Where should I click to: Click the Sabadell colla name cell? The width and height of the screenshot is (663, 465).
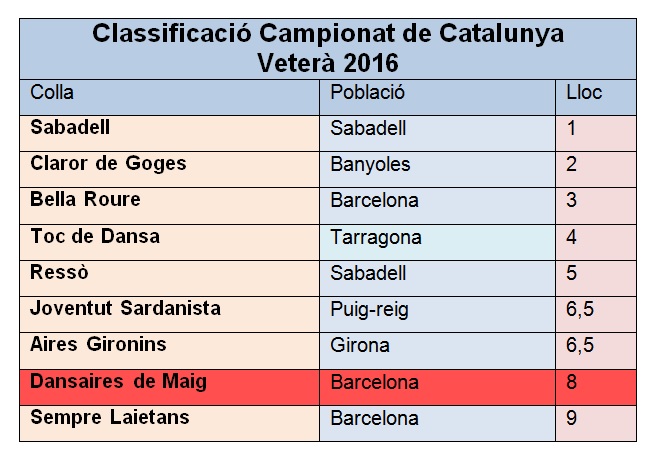pos(170,134)
